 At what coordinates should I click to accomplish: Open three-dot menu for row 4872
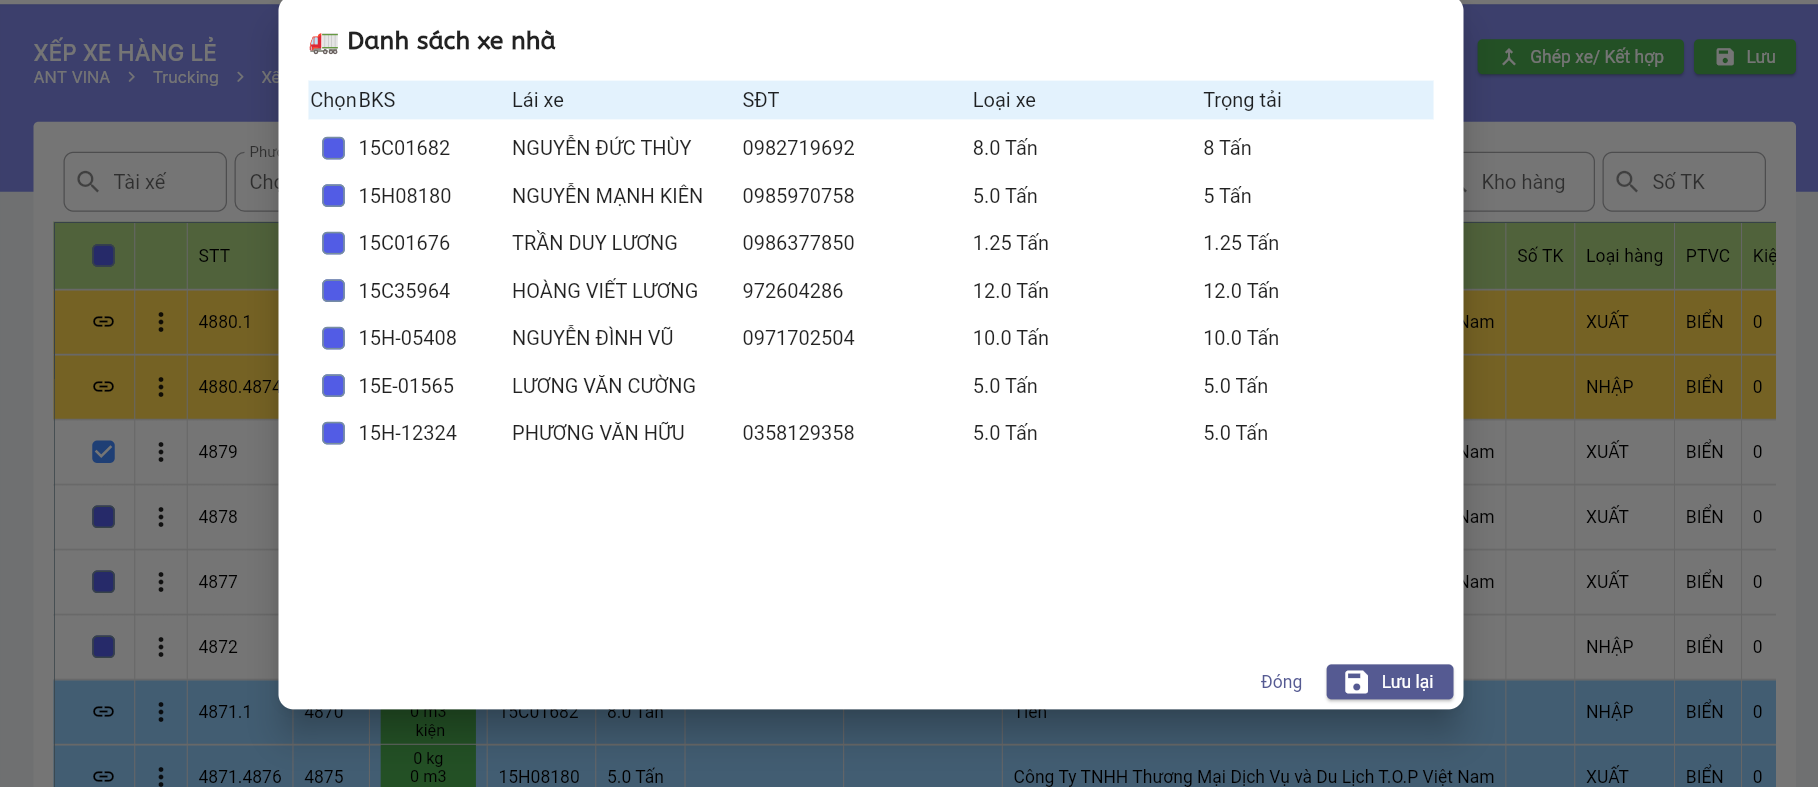pyautogui.click(x=160, y=647)
